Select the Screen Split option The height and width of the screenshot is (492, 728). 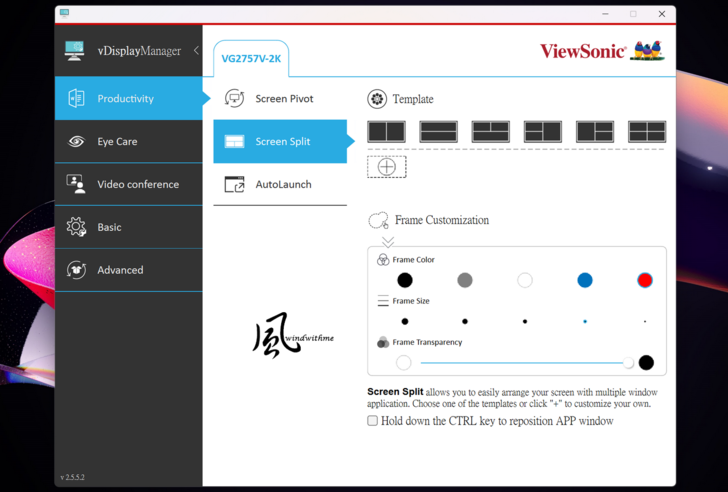[280, 142]
